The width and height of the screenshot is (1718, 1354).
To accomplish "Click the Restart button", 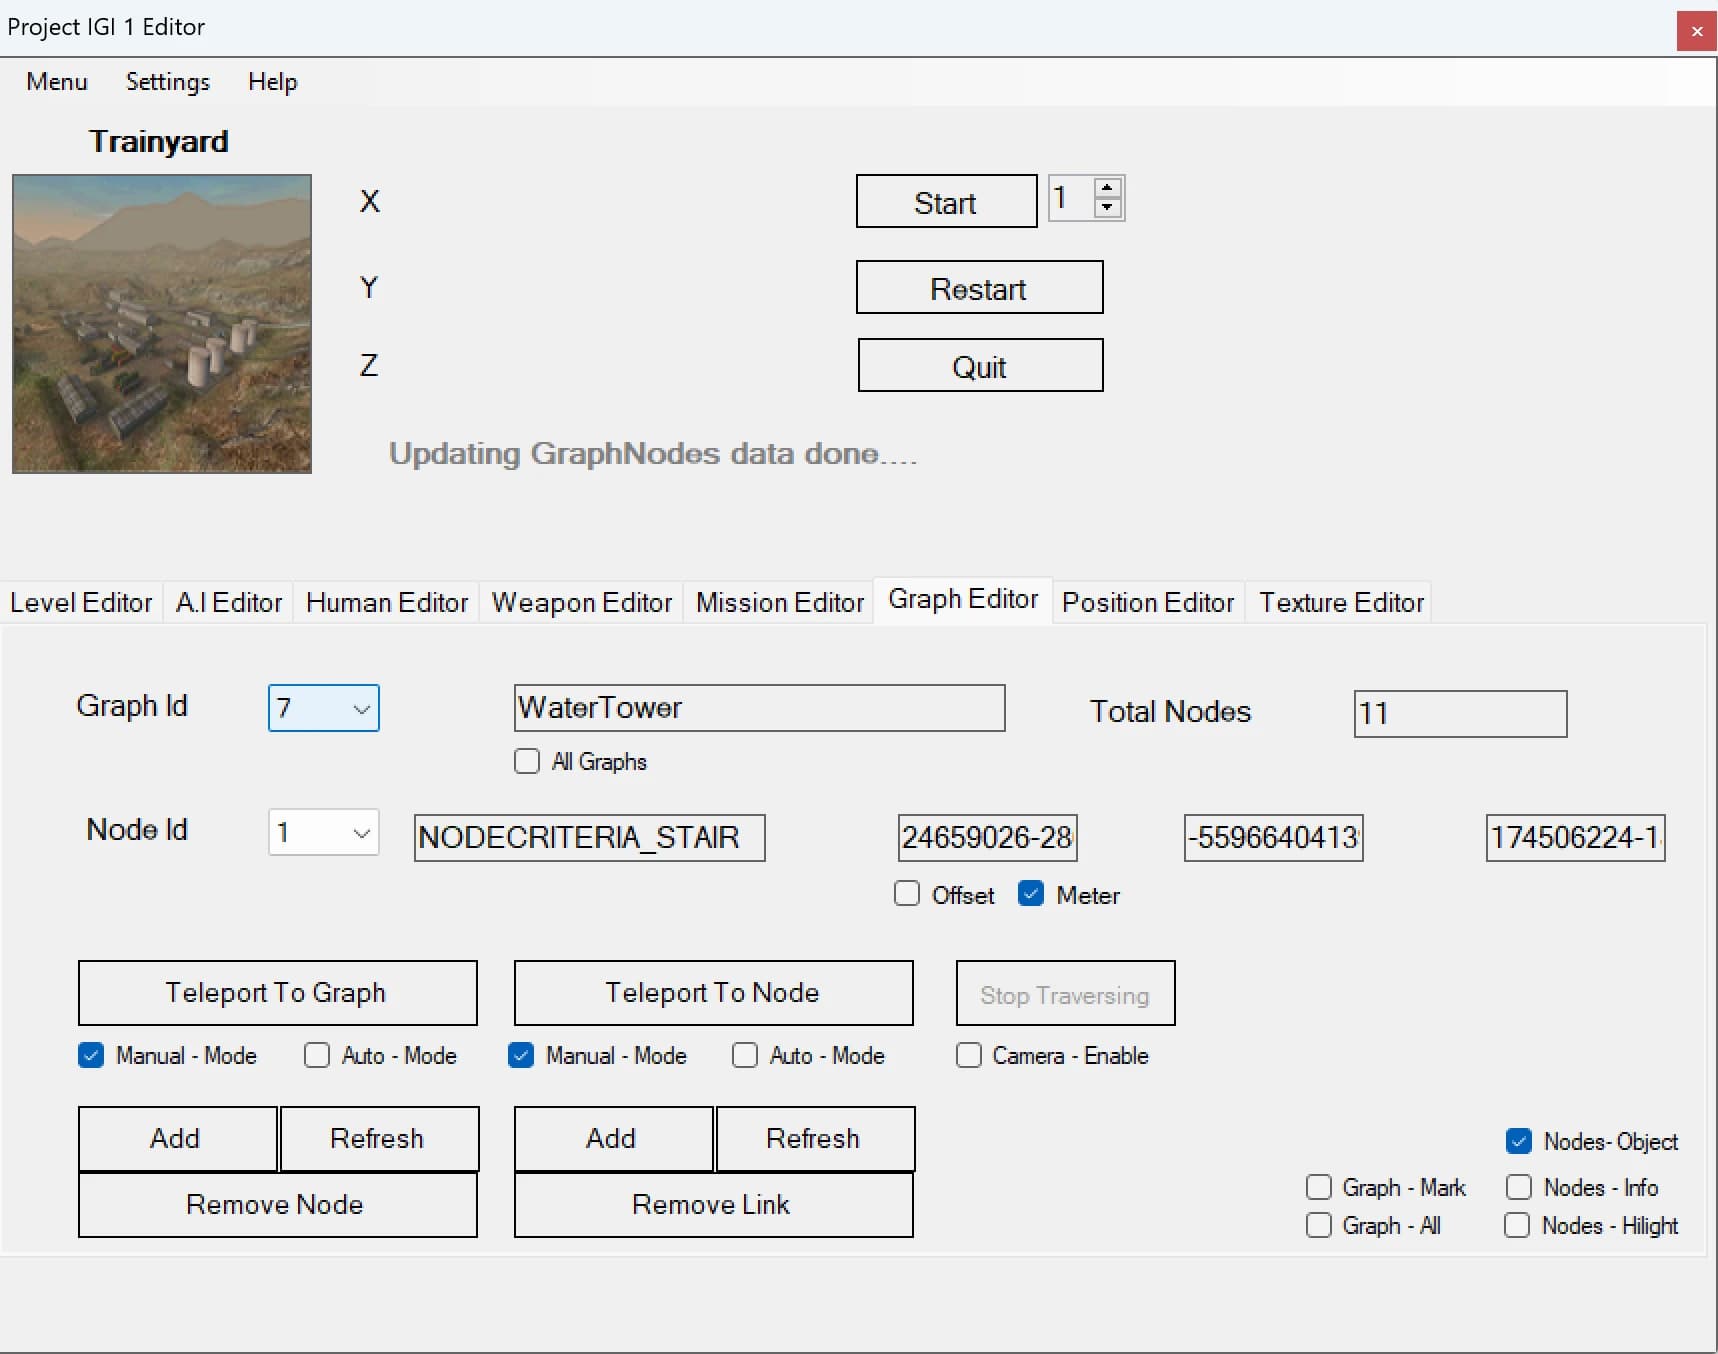I will (x=979, y=288).
